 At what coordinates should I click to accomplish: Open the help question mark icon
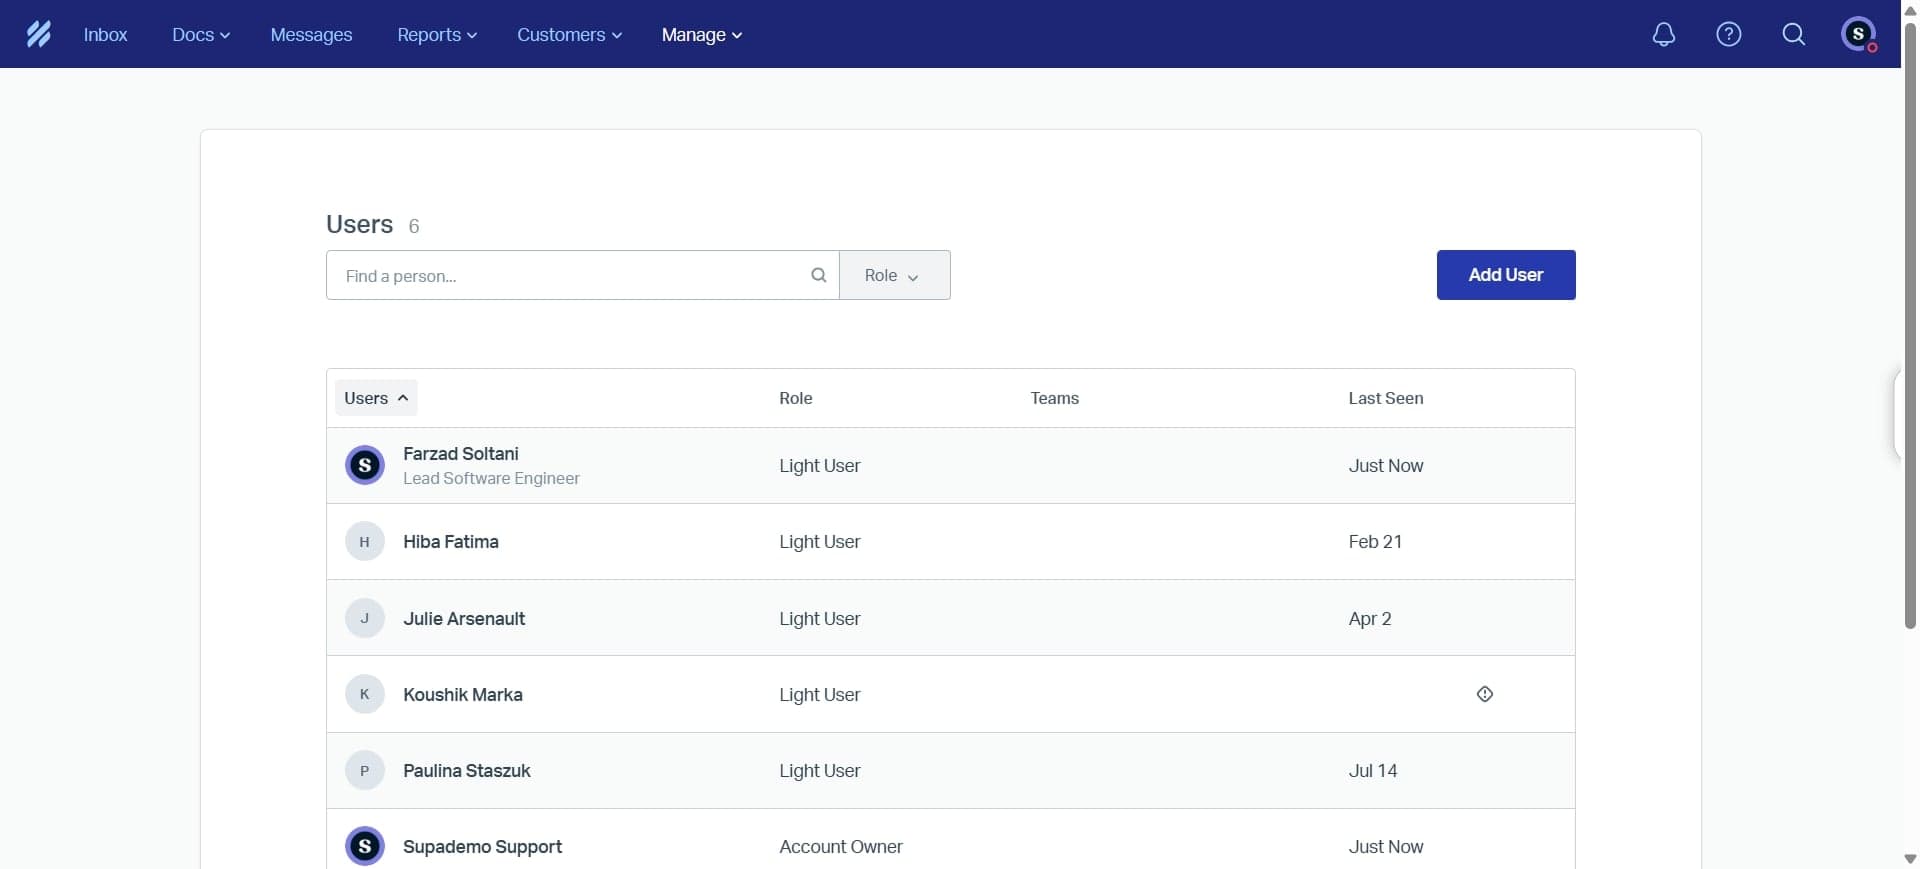coord(1728,34)
